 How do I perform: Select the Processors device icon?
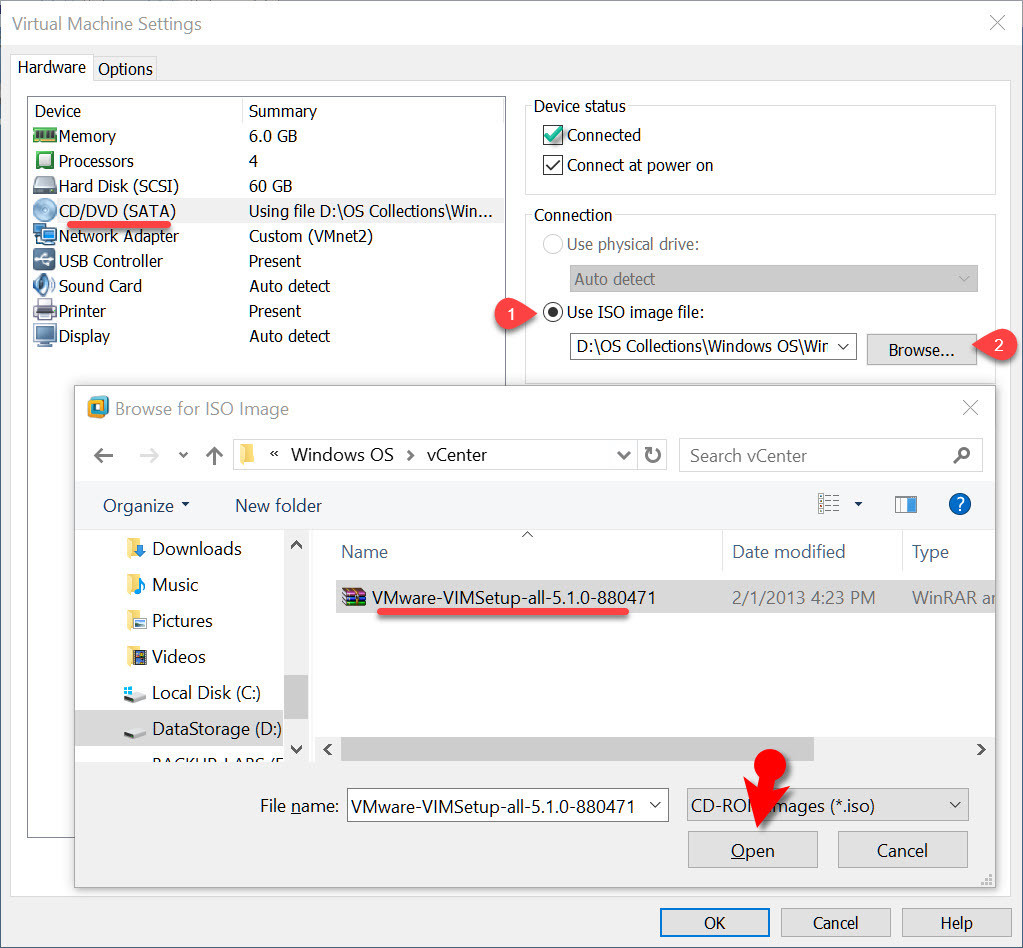coord(44,160)
